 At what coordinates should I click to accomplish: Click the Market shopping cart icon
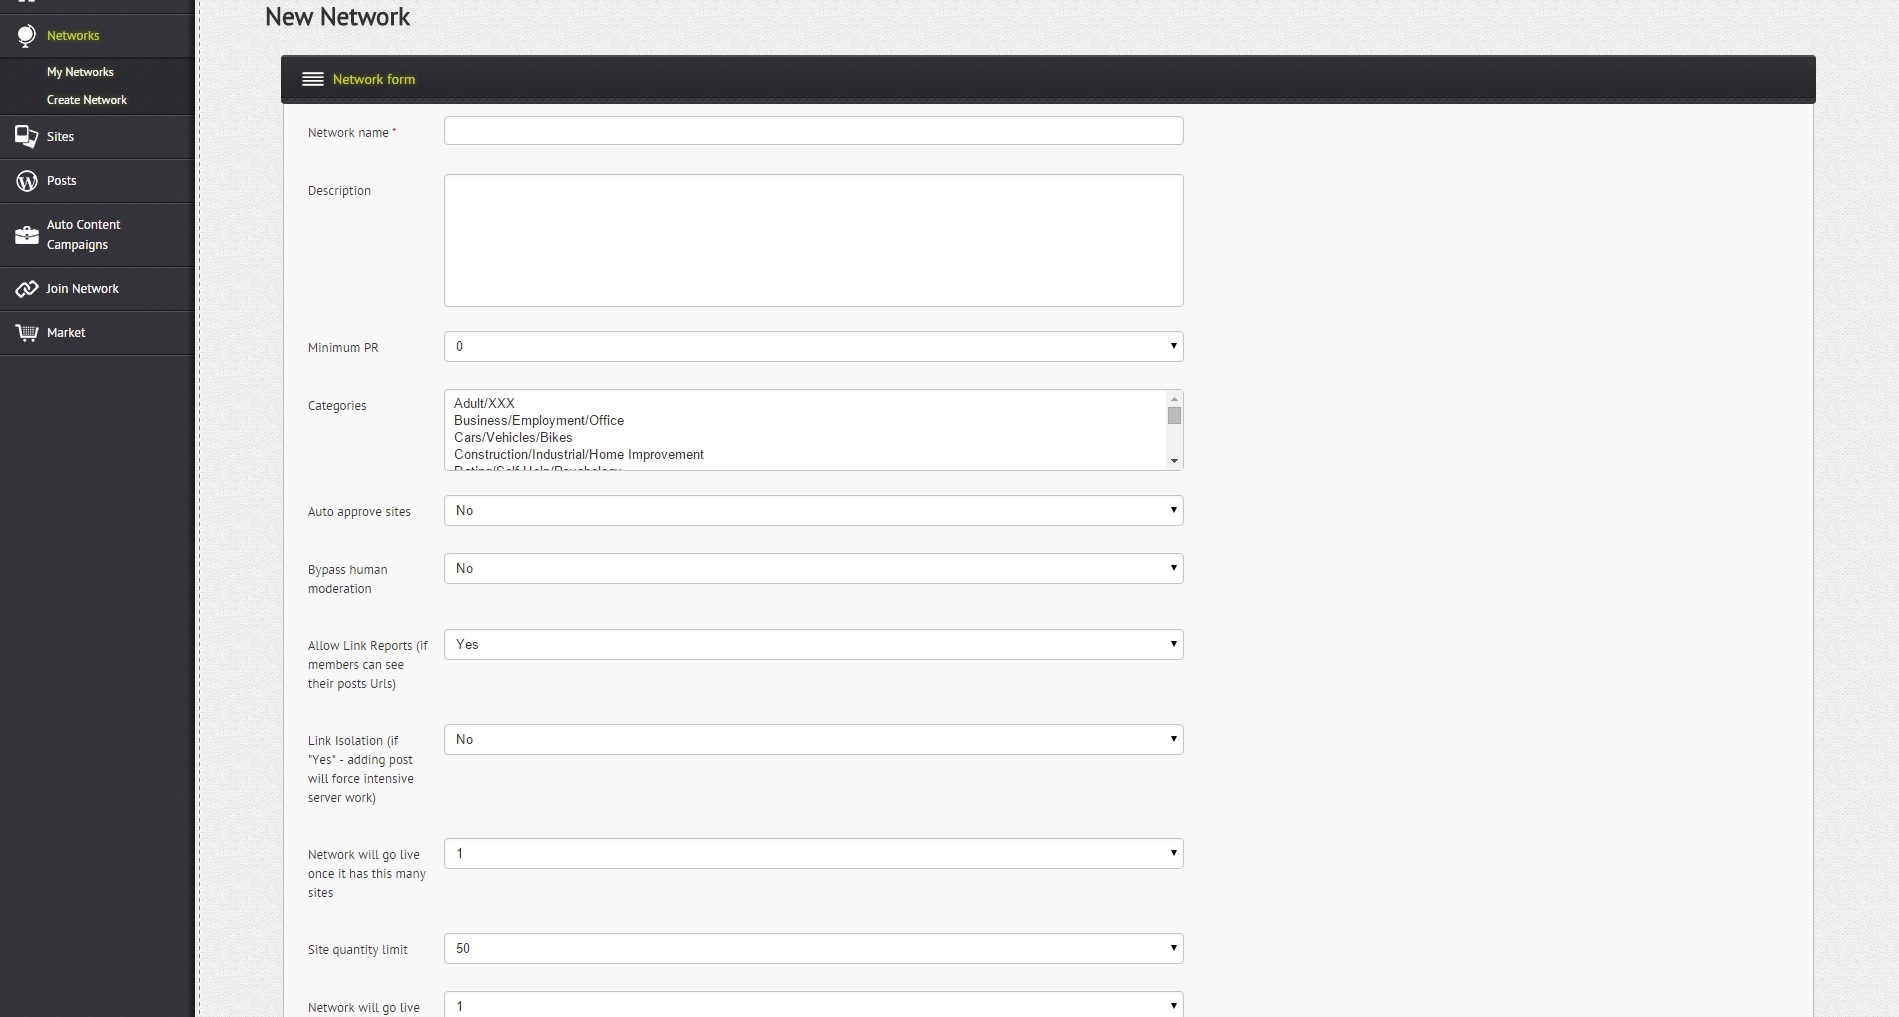pos(27,333)
